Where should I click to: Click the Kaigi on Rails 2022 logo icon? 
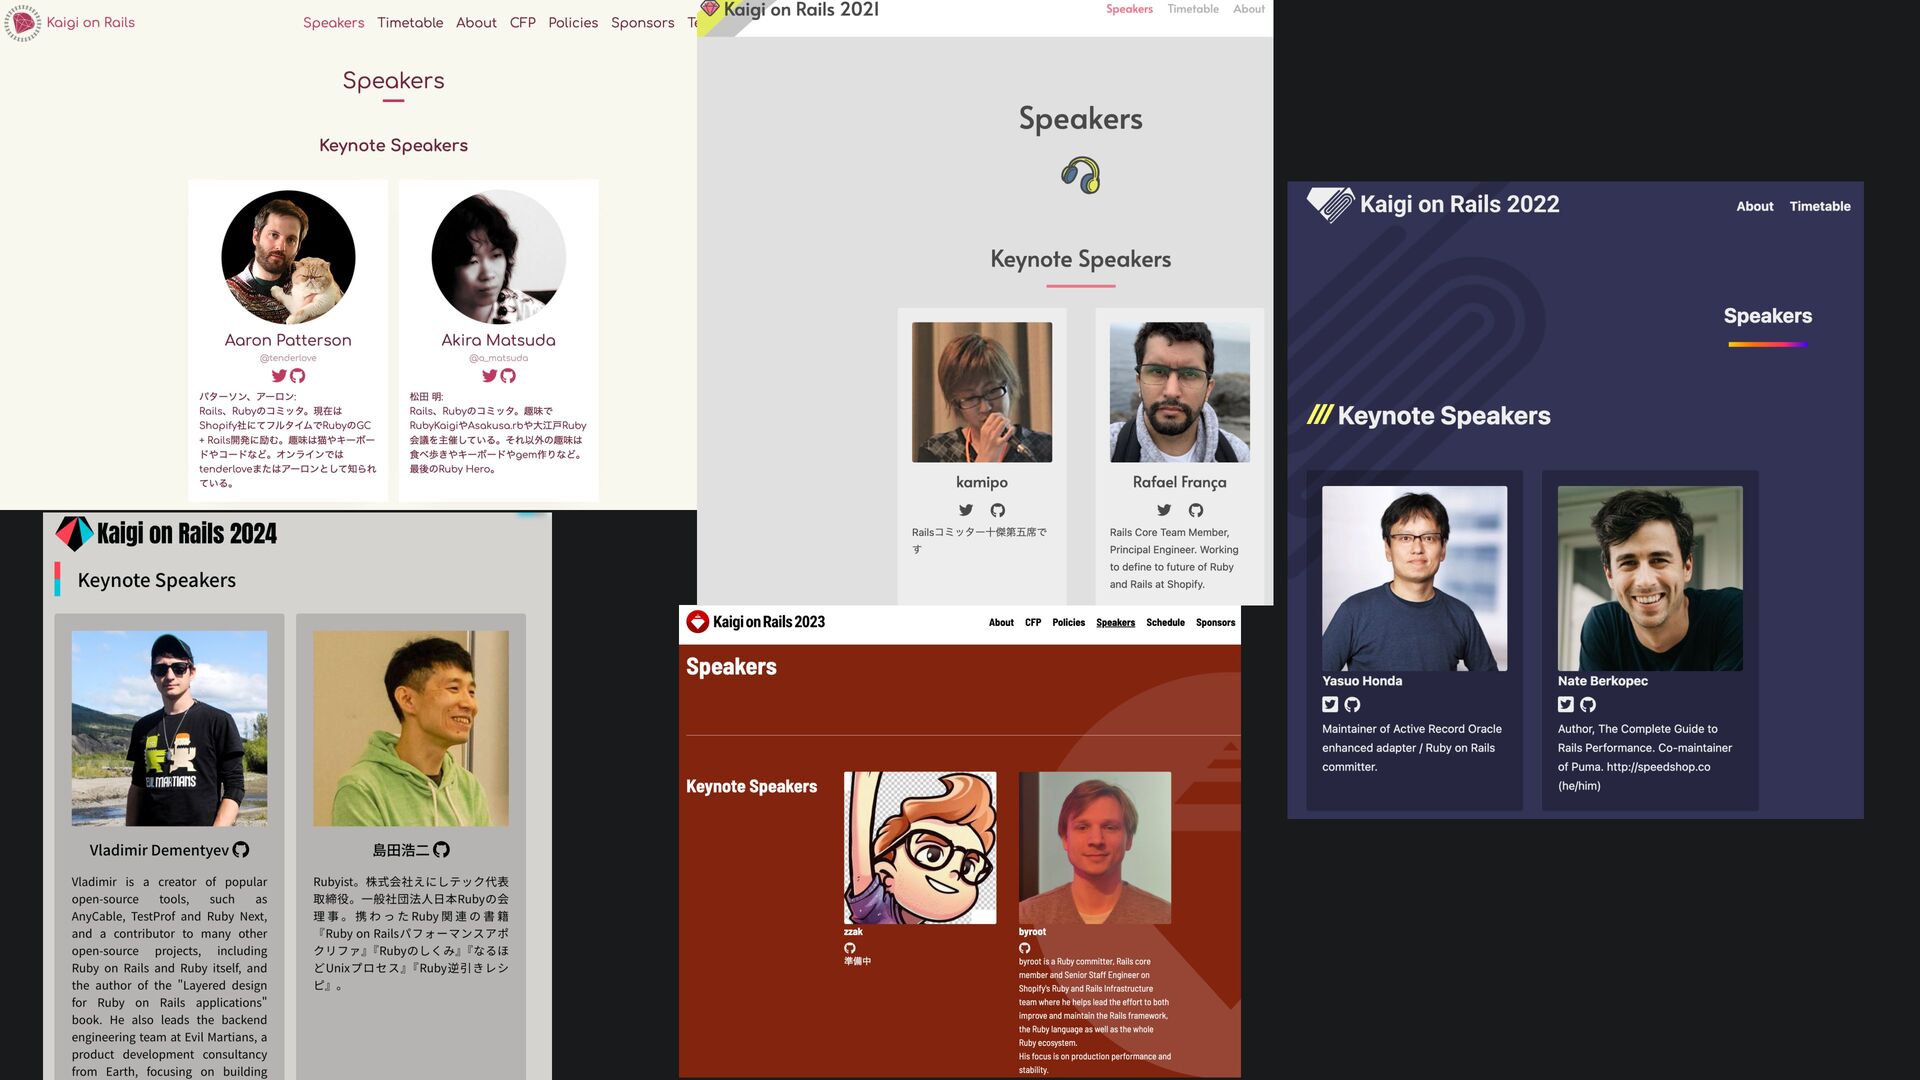[1331, 205]
